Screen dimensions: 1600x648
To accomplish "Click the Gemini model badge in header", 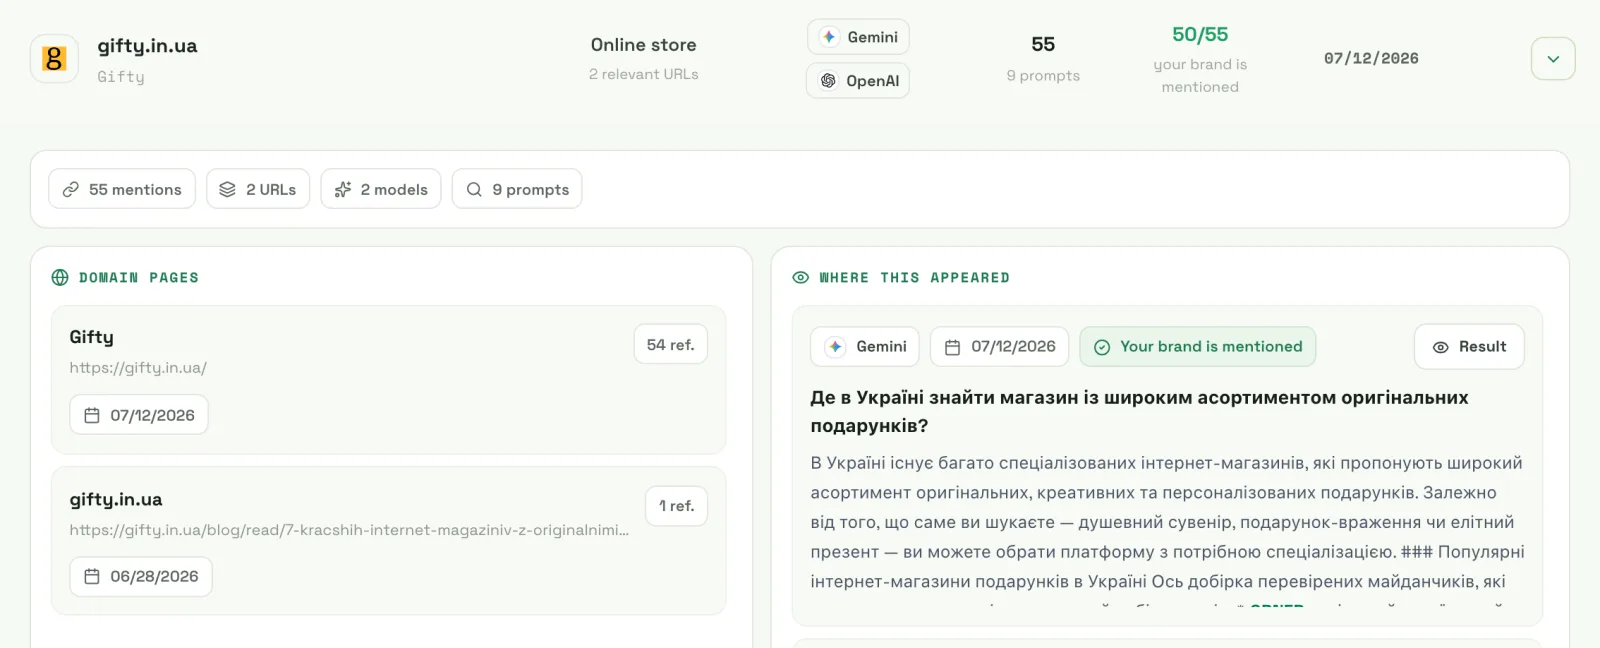I will [858, 37].
